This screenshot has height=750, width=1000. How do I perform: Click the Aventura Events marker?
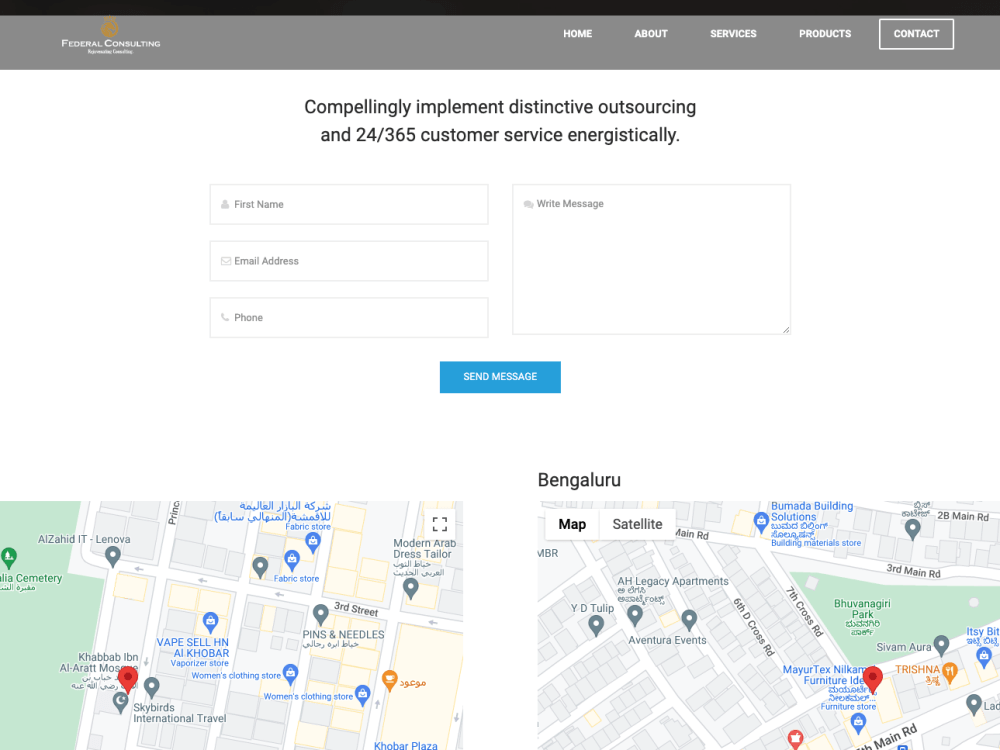(x=689, y=620)
